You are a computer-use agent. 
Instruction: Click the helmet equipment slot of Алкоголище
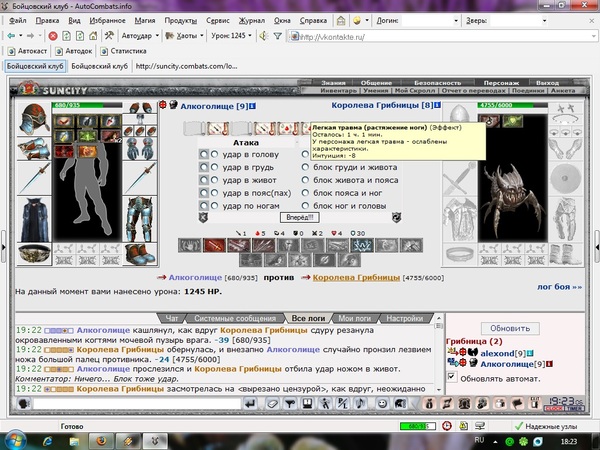pyautogui.click(x=34, y=119)
